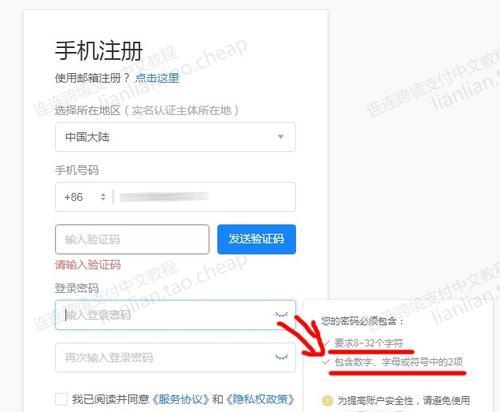Focus the 输入登录密码 password field
The image size is (500, 412).
tap(175, 315)
